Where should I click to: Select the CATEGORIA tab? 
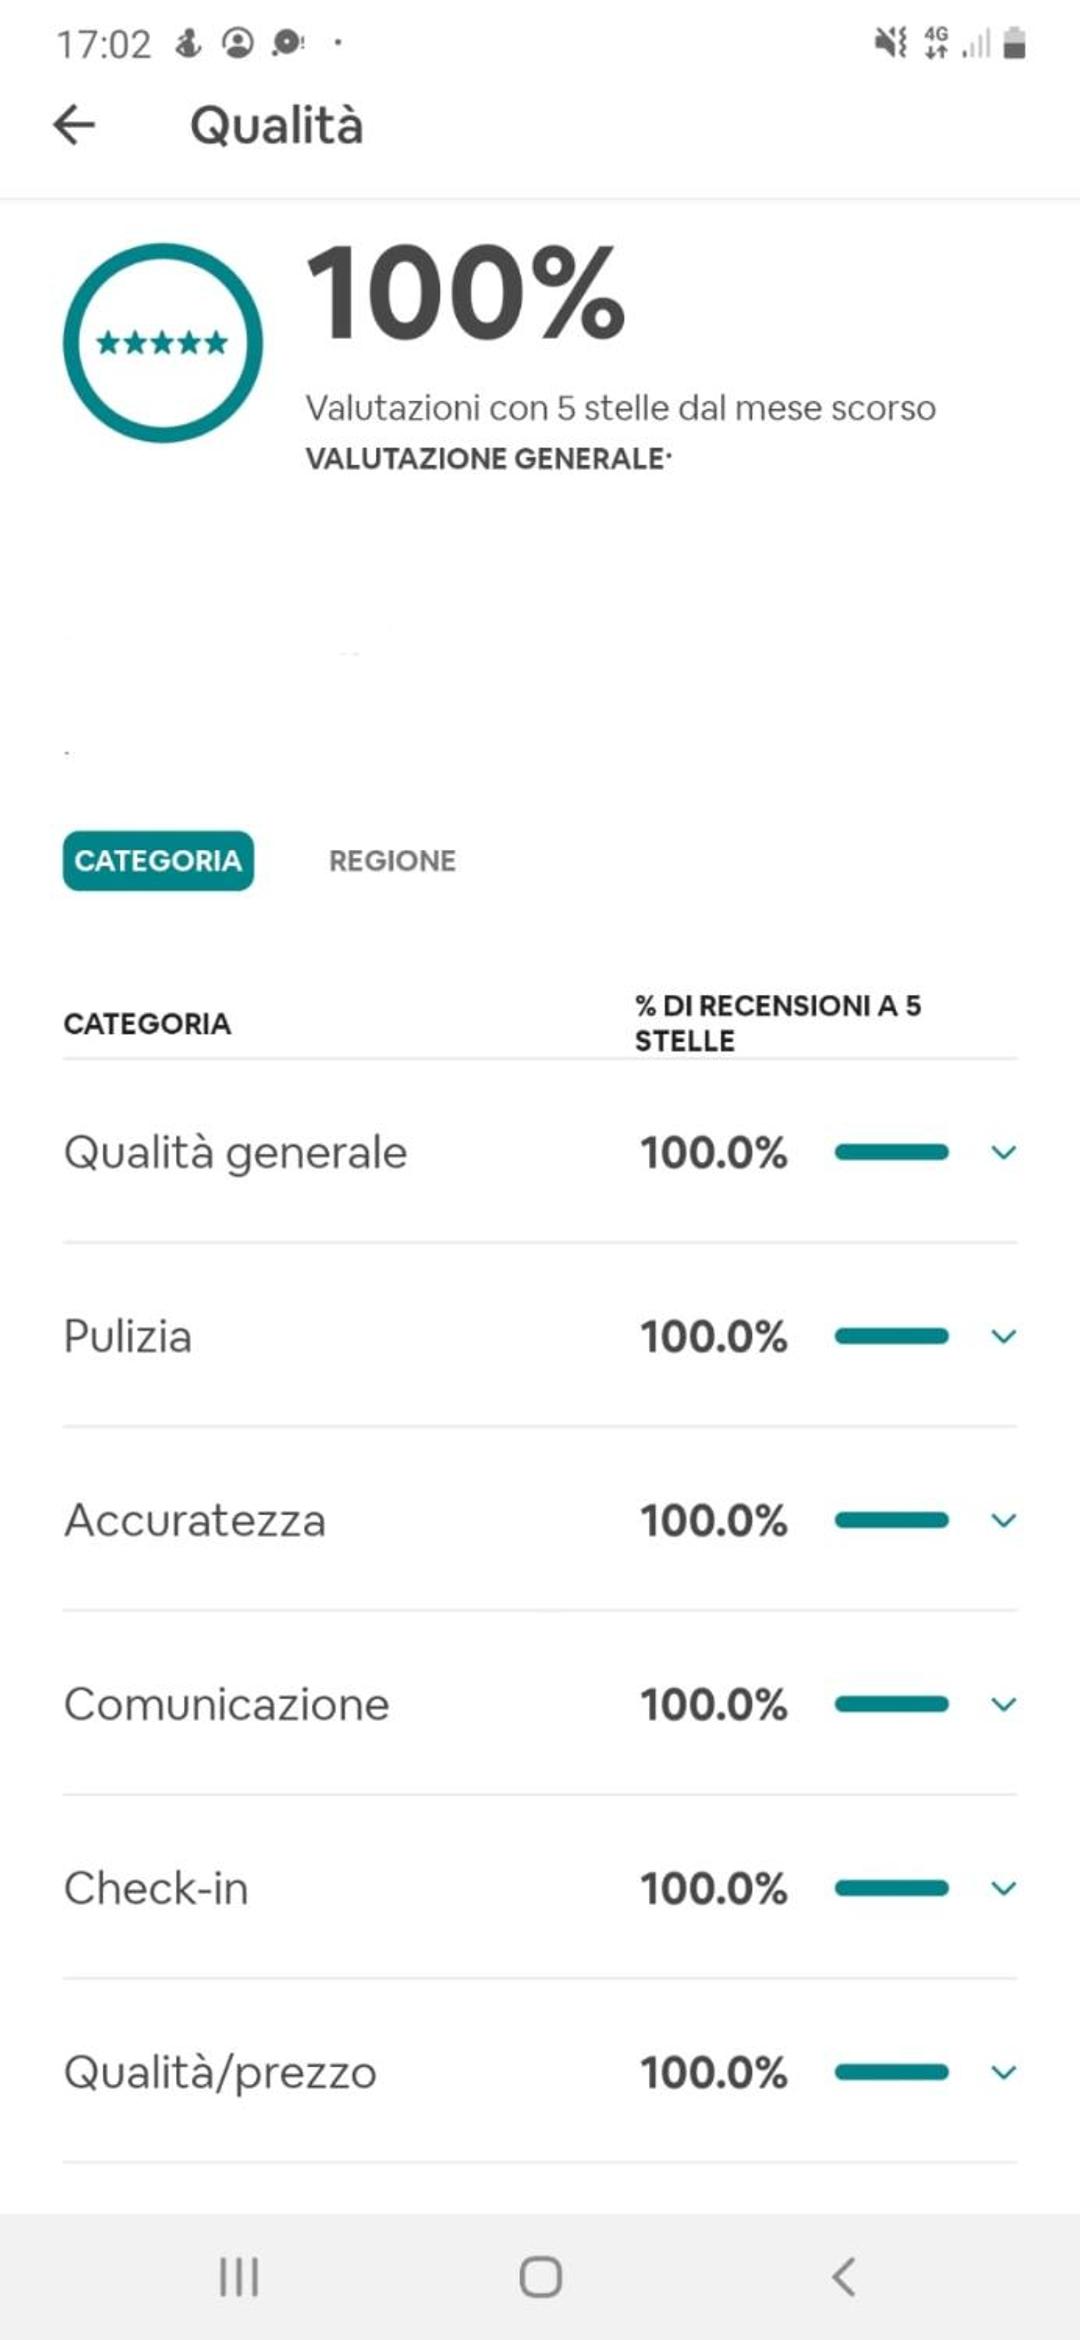point(158,861)
